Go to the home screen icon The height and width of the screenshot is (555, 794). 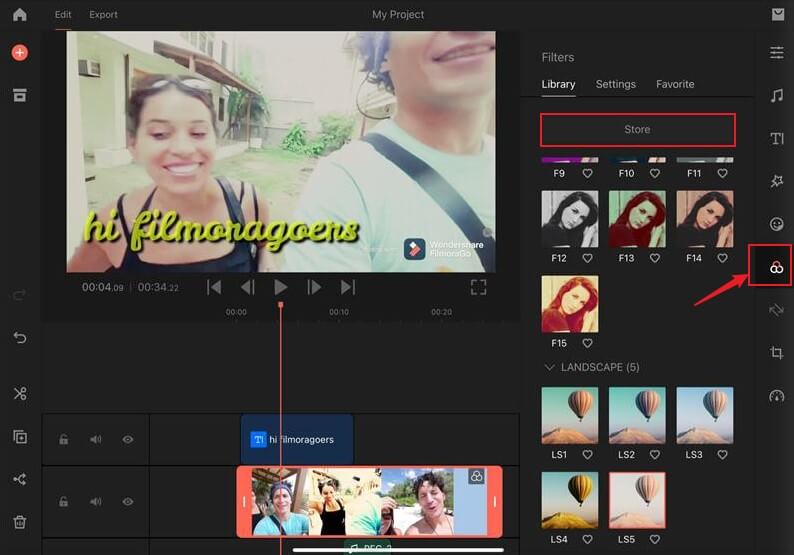20,15
